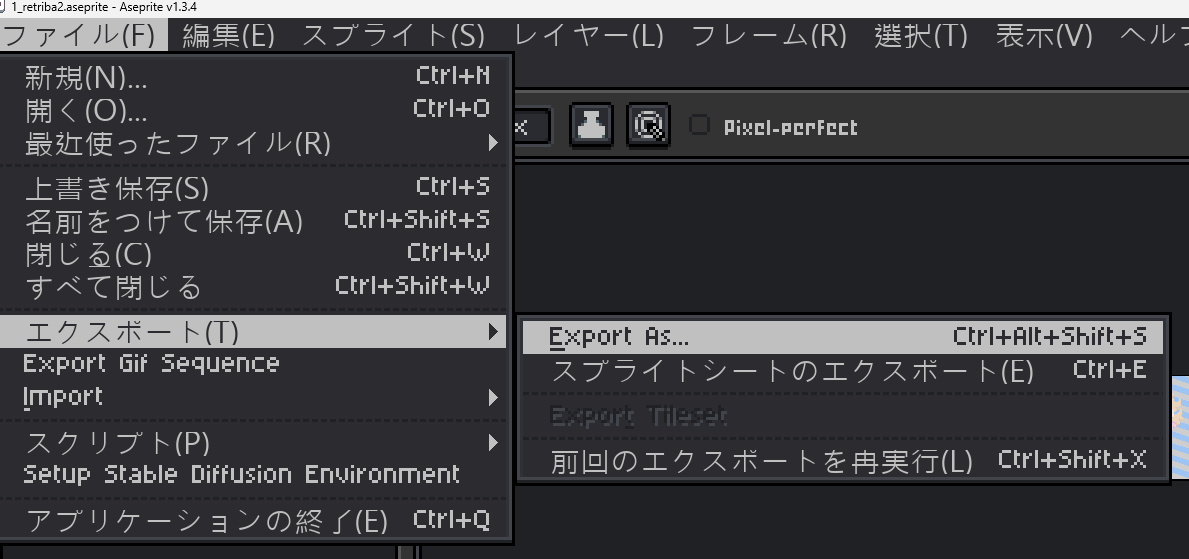Select 名前をつけて保存(A) menu item
Image resolution: width=1189 pixels, height=559 pixels.
(x=163, y=220)
